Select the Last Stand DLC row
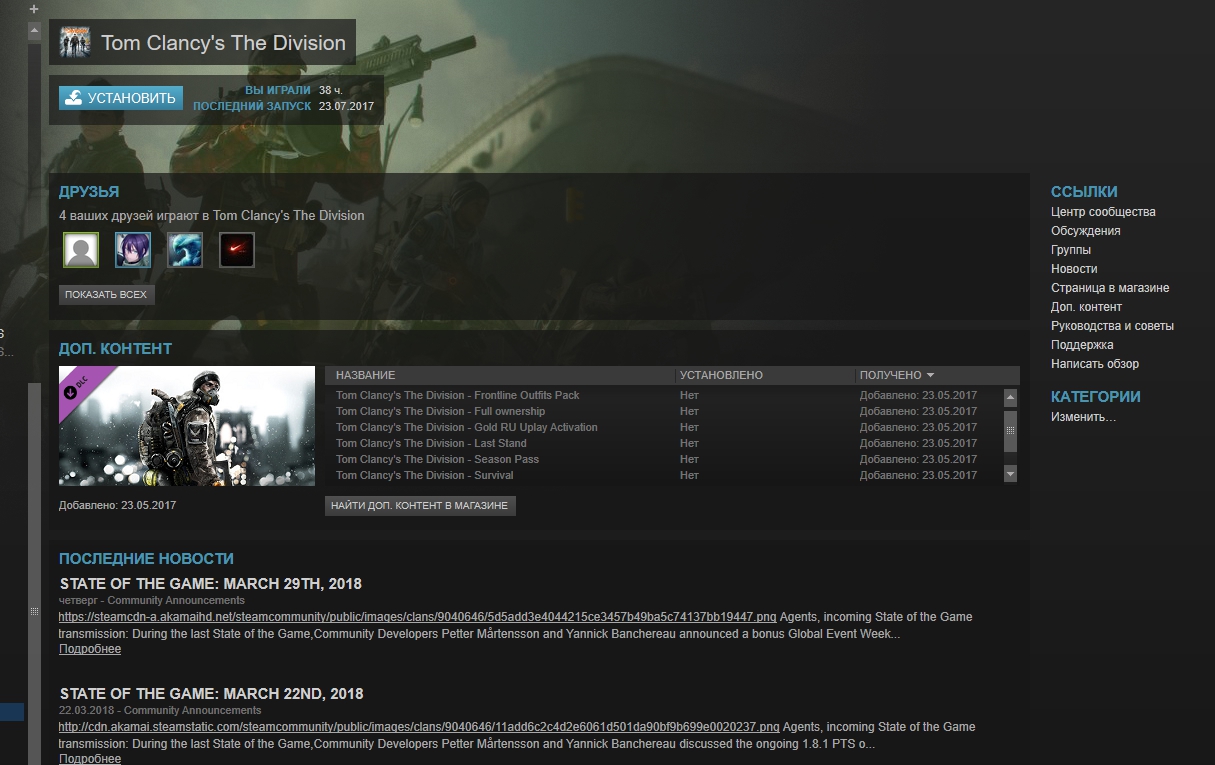 tap(663, 443)
